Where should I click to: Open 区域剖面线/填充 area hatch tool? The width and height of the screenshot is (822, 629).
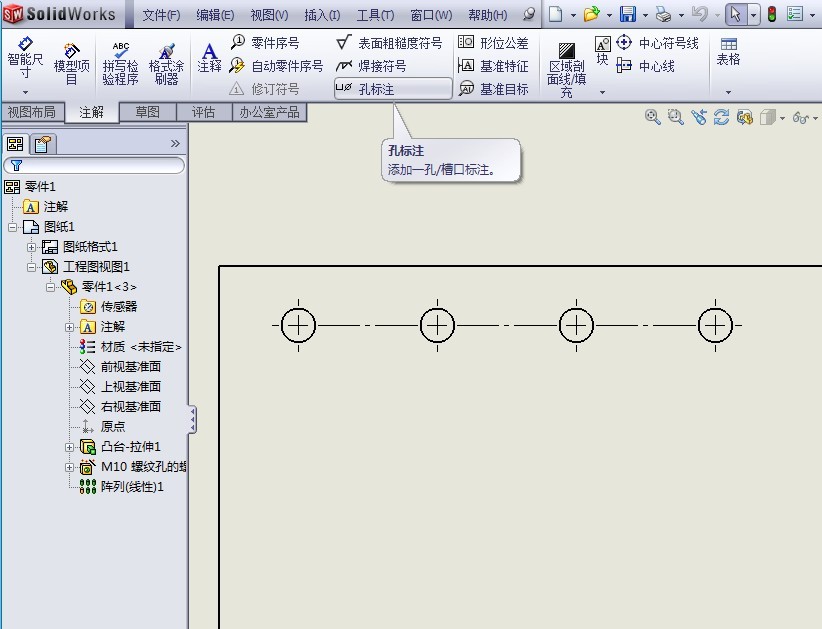click(x=566, y=70)
